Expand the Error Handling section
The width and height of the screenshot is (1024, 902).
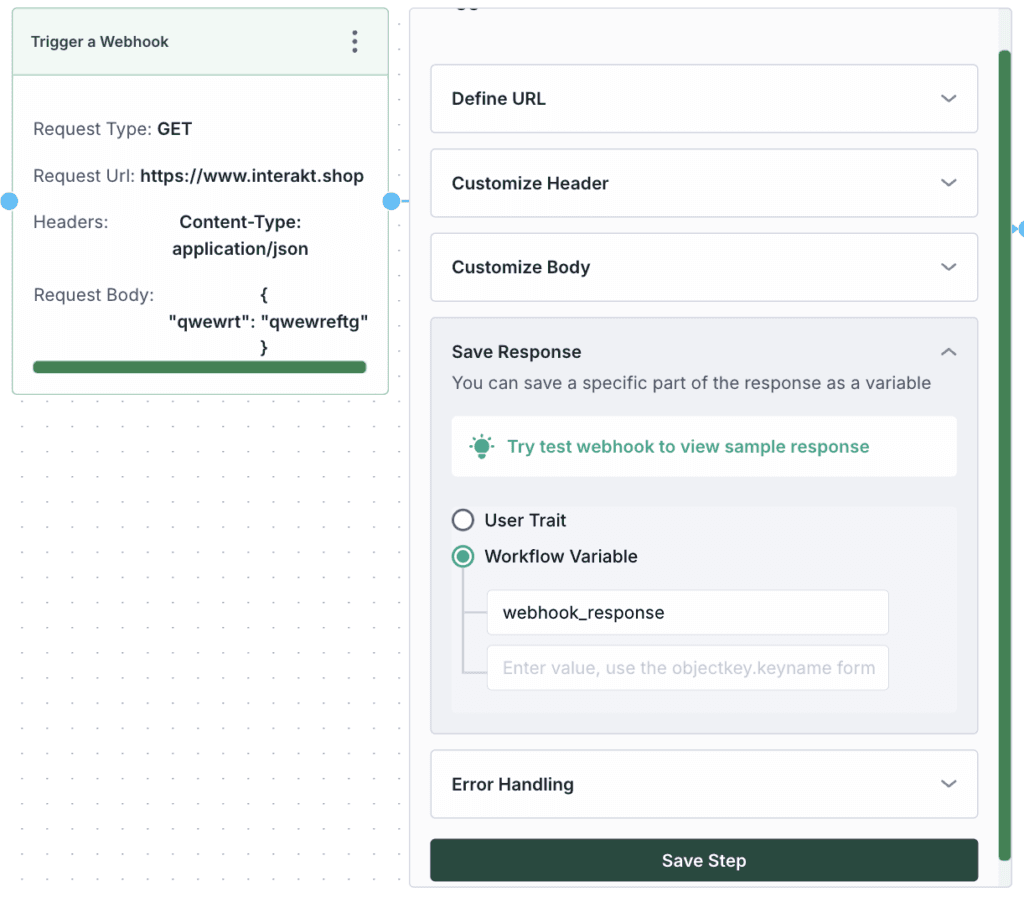[948, 784]
